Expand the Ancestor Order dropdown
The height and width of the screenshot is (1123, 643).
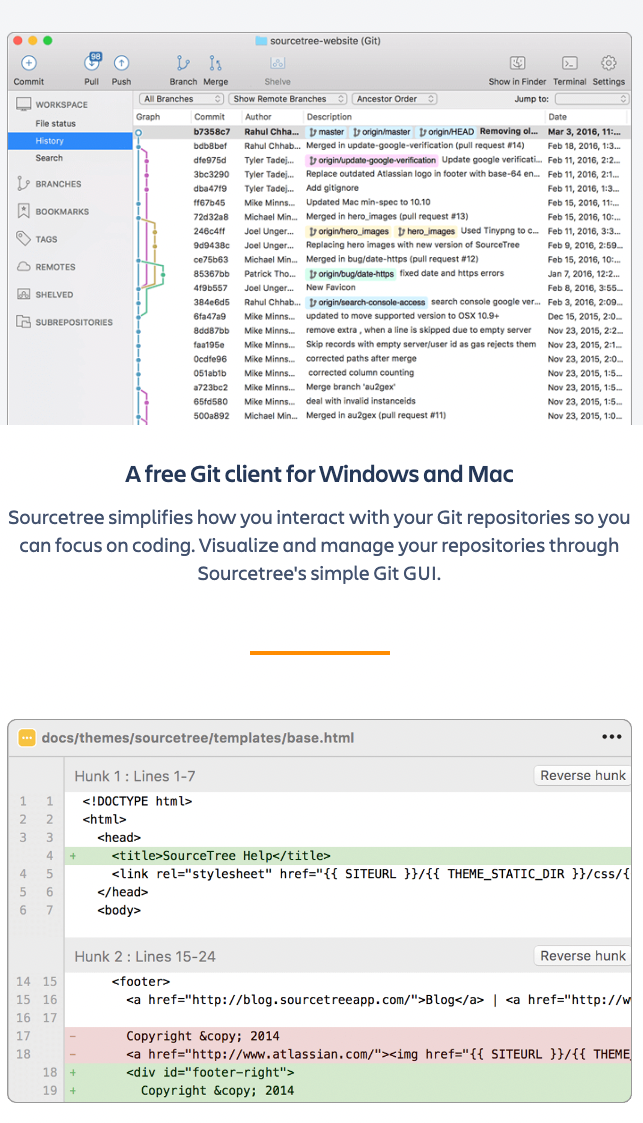pos(395,99)
